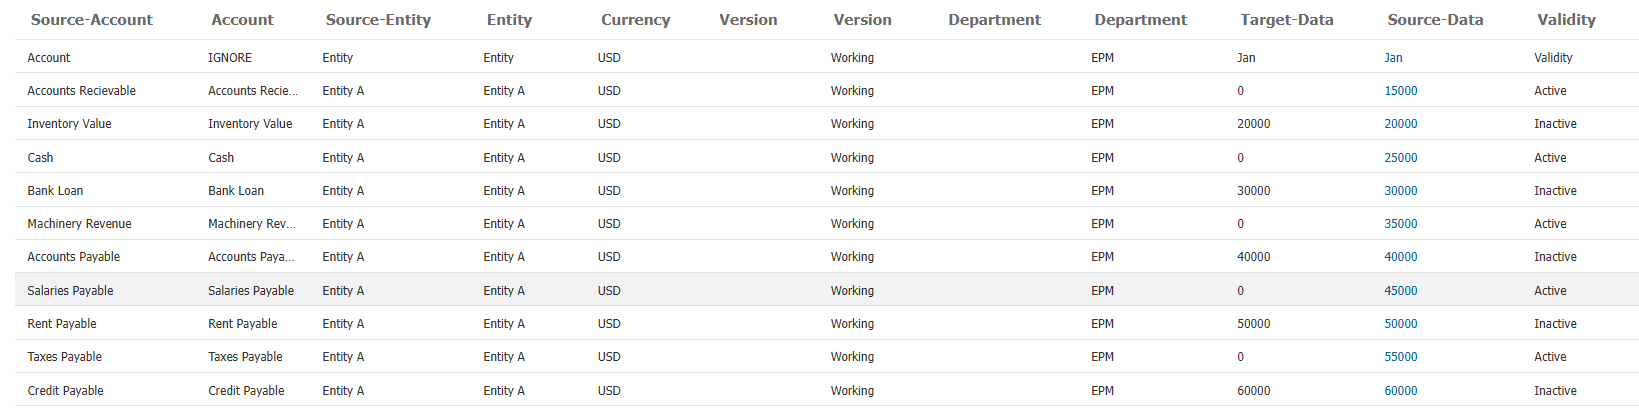The width and height of the screenshot is (1639, 410).
Task: Open the 30000 source data link
Action: 1400,191
